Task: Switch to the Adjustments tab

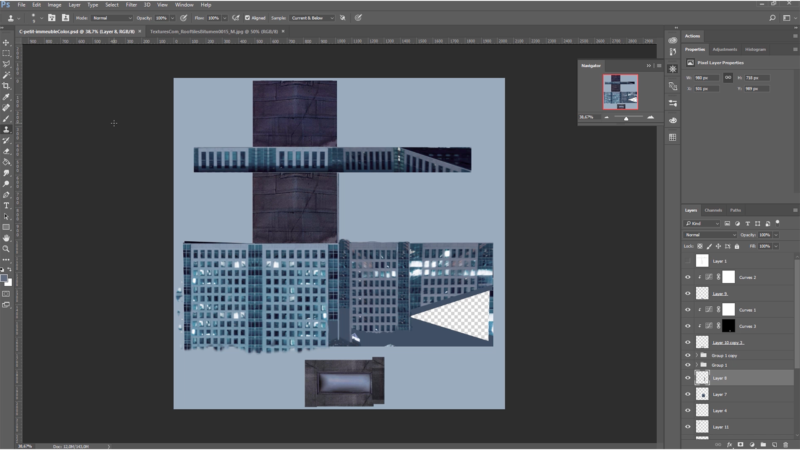Action: 724,49
